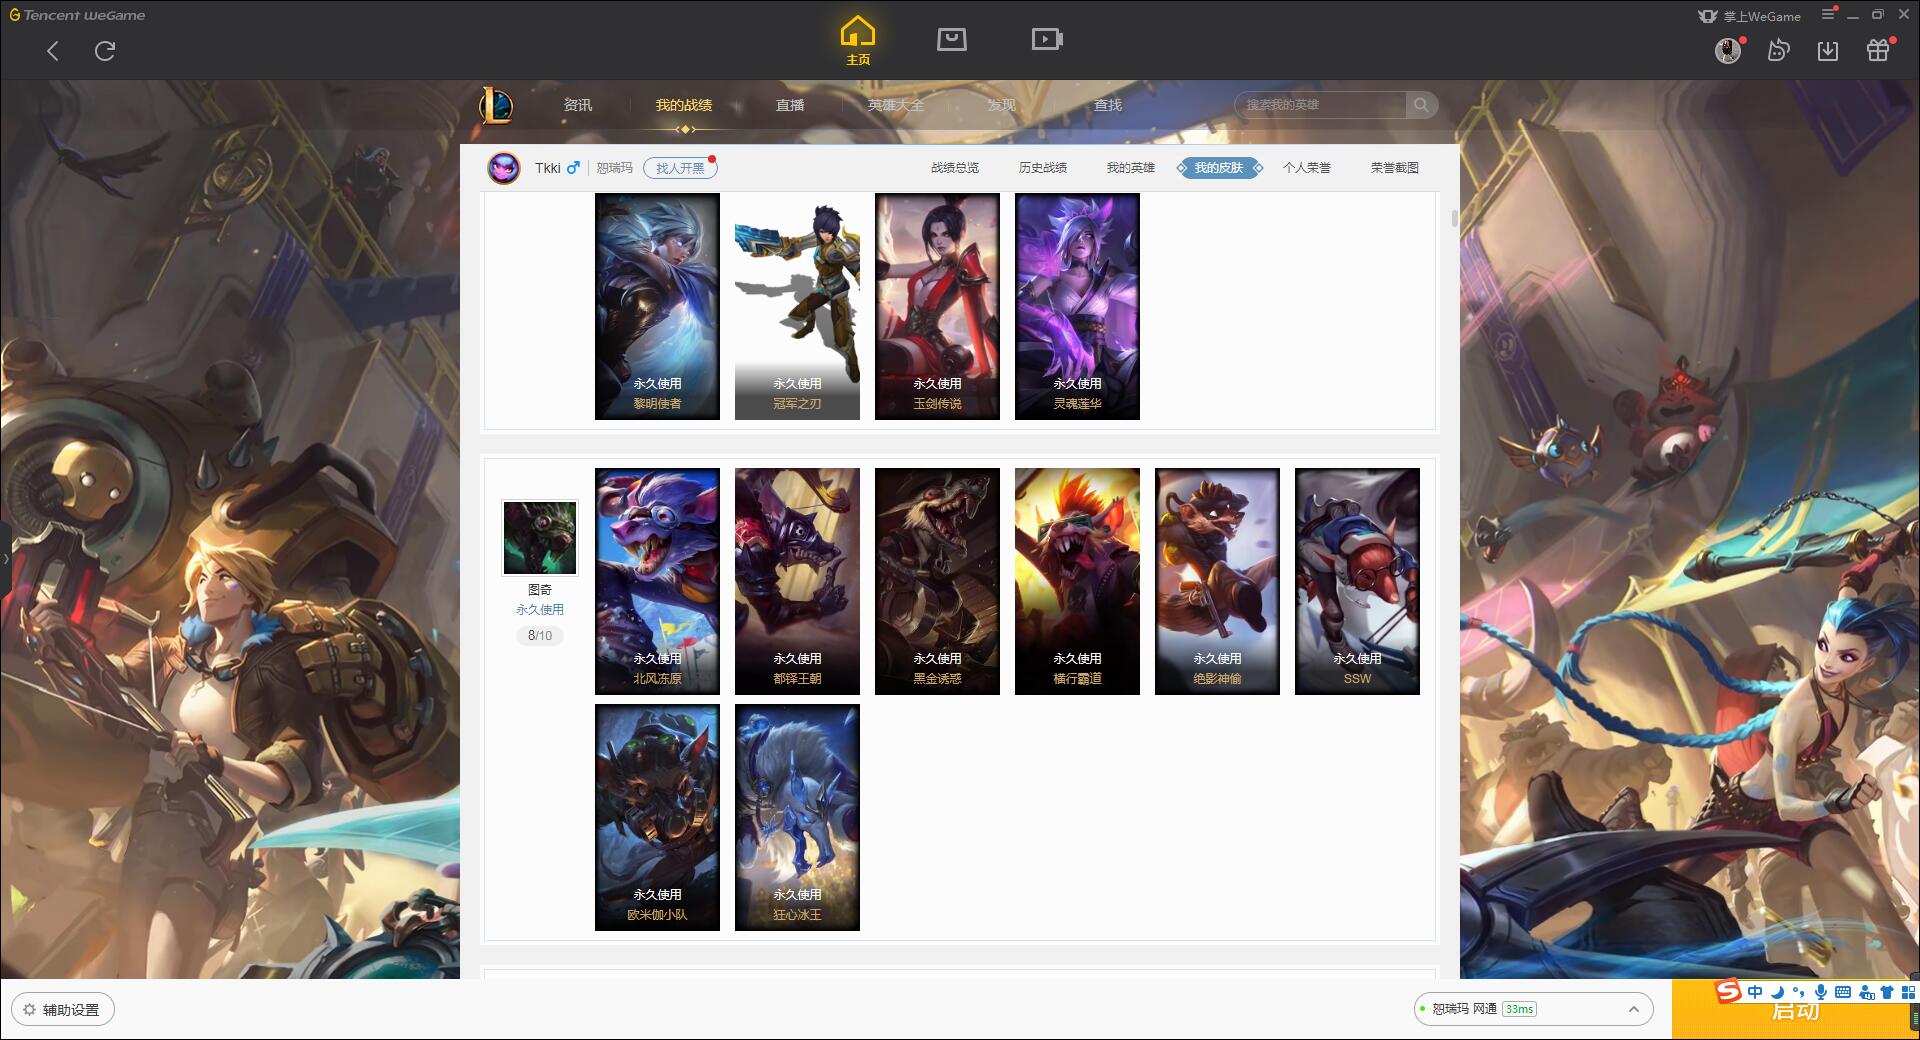Select the 战绩总览 sub-tab
Image resolution: width=1920 pixels, height=1040 pixels.
pos(955,168)
